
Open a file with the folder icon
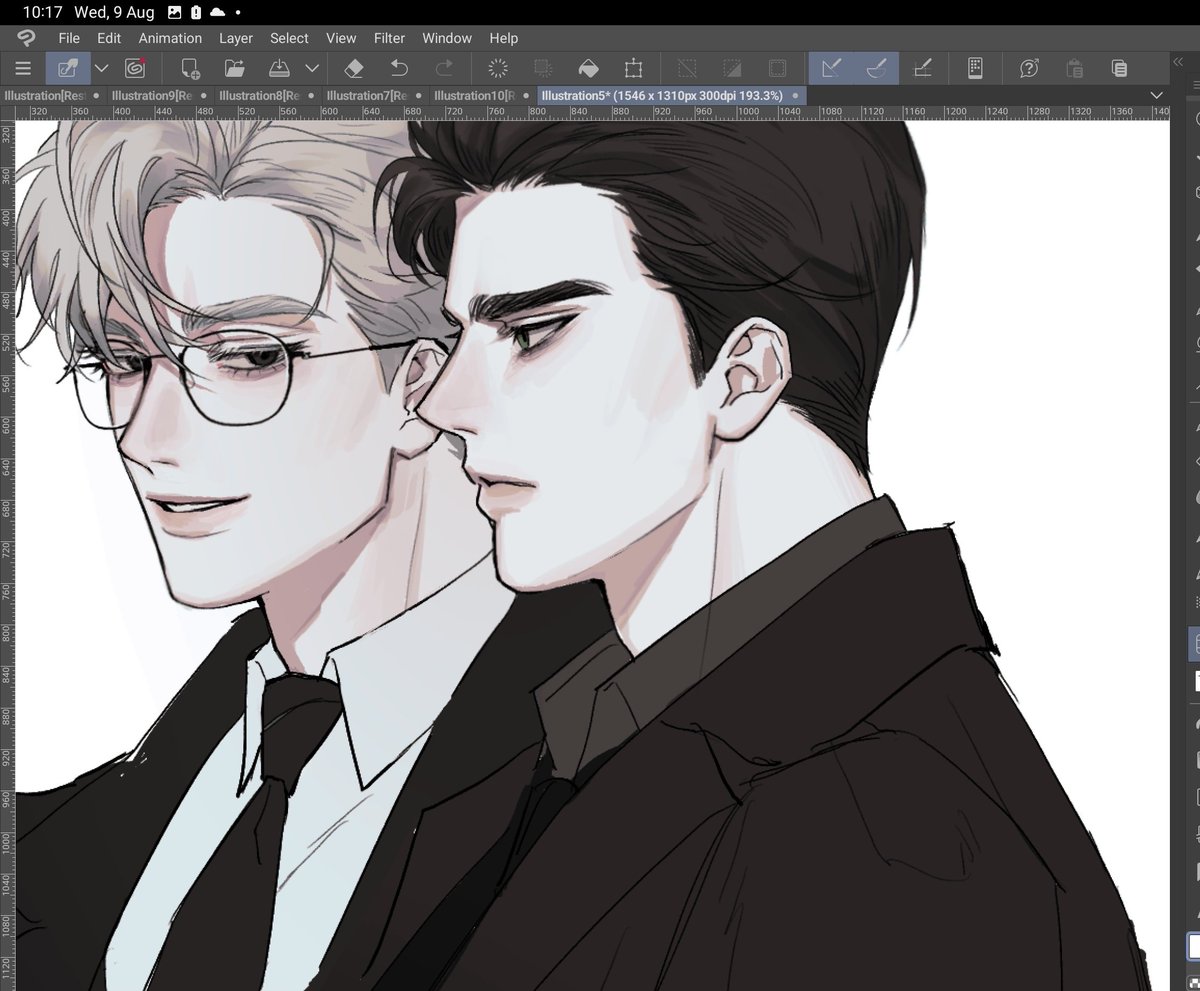(235, 68)
